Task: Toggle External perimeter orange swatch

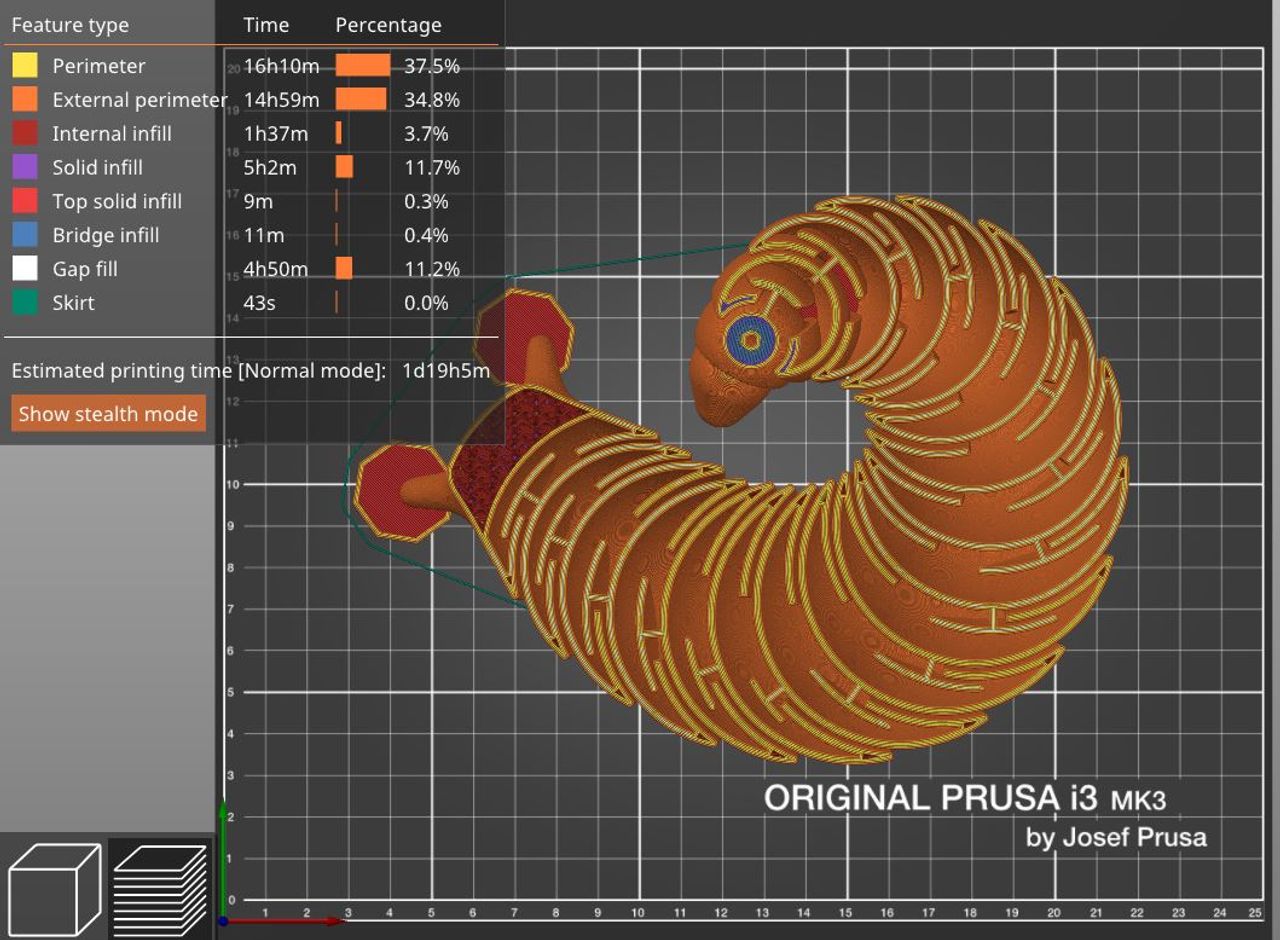Action: (x=25, y=99)
